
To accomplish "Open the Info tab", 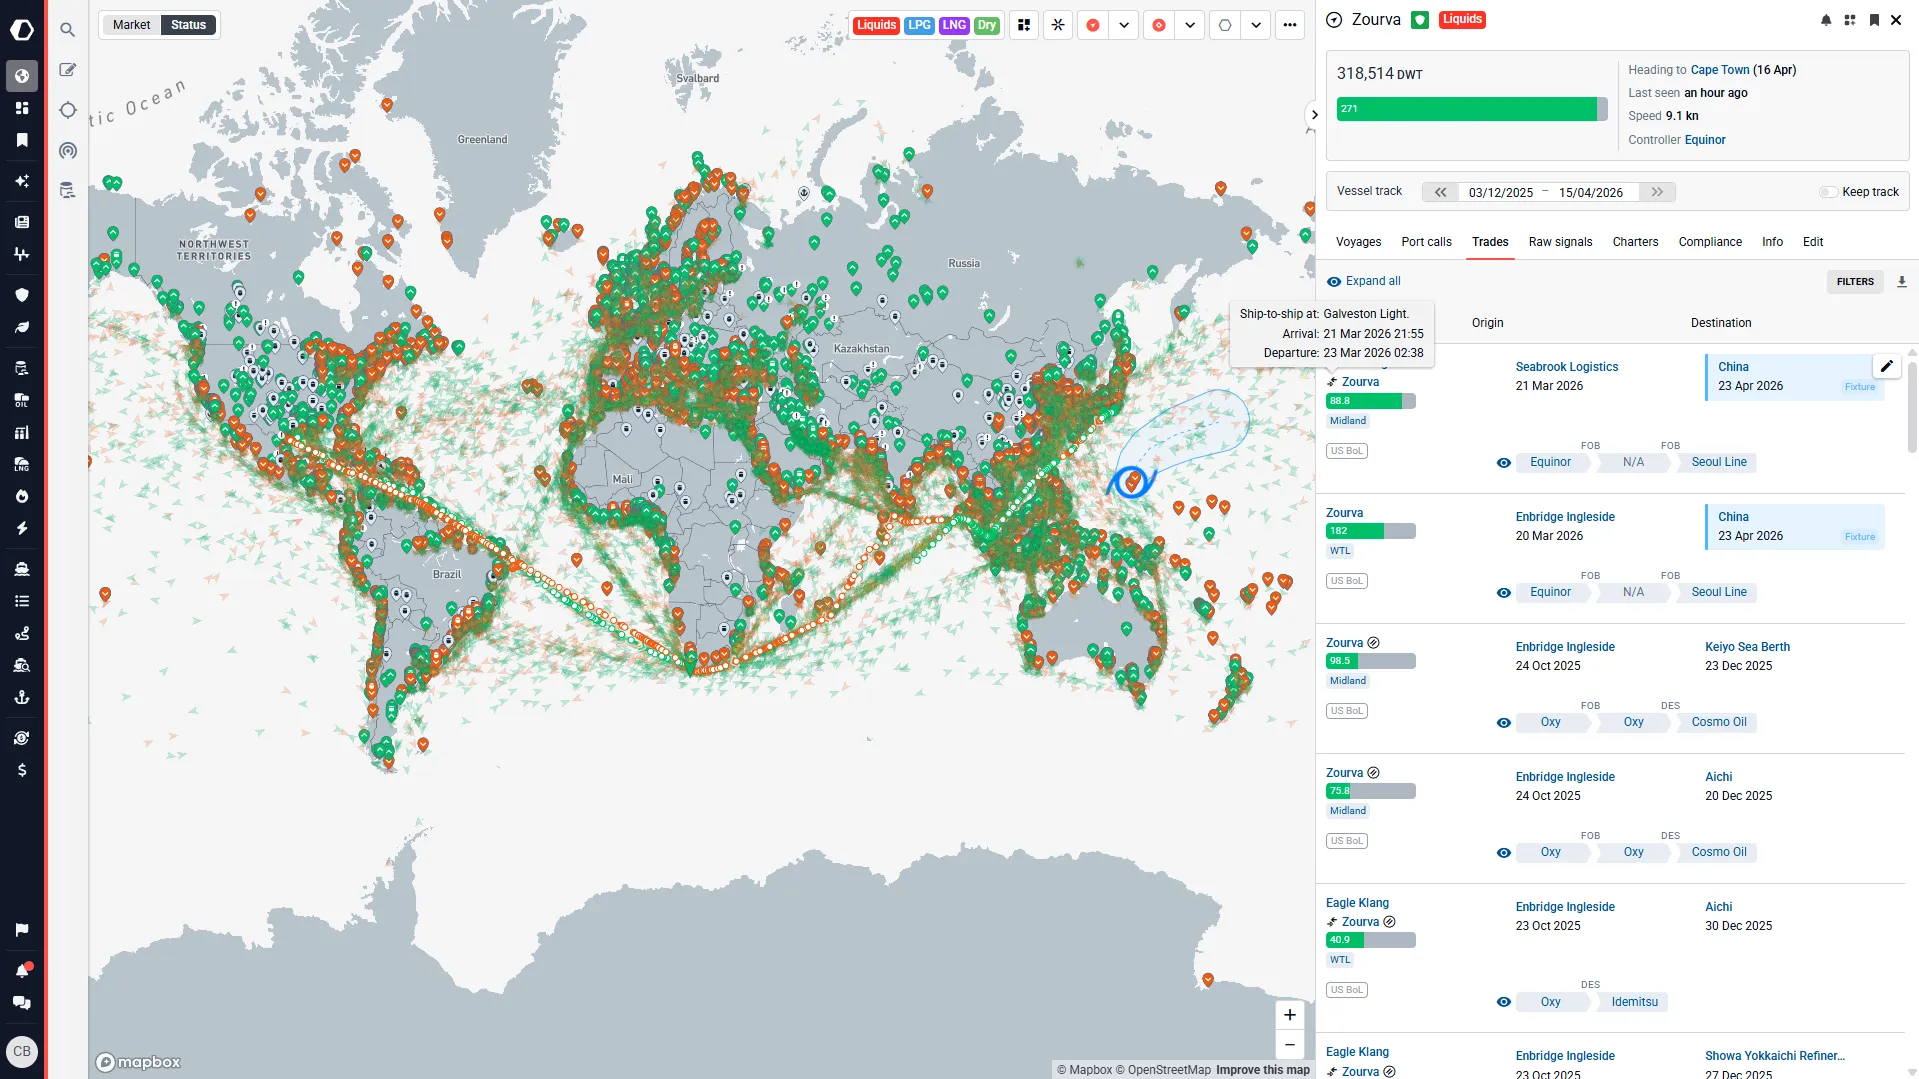I will click(1772, 242).
